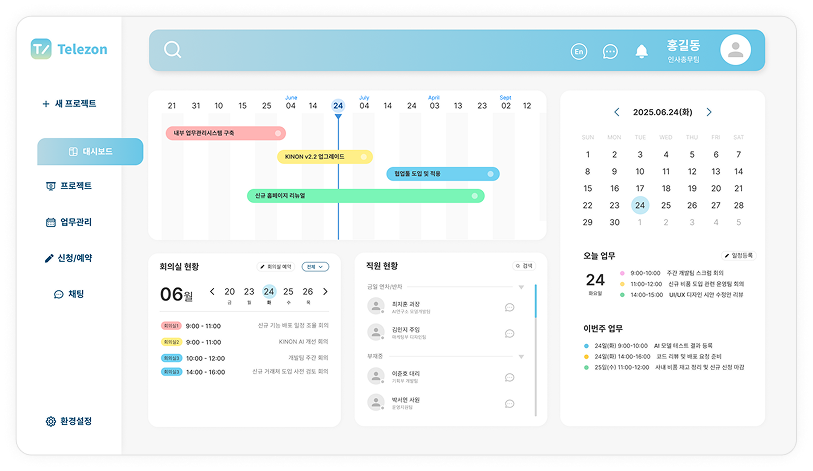Screen dimensions: 813x471
Task: Open 업무관리 in the sidebar
Action: coord(69,222)
